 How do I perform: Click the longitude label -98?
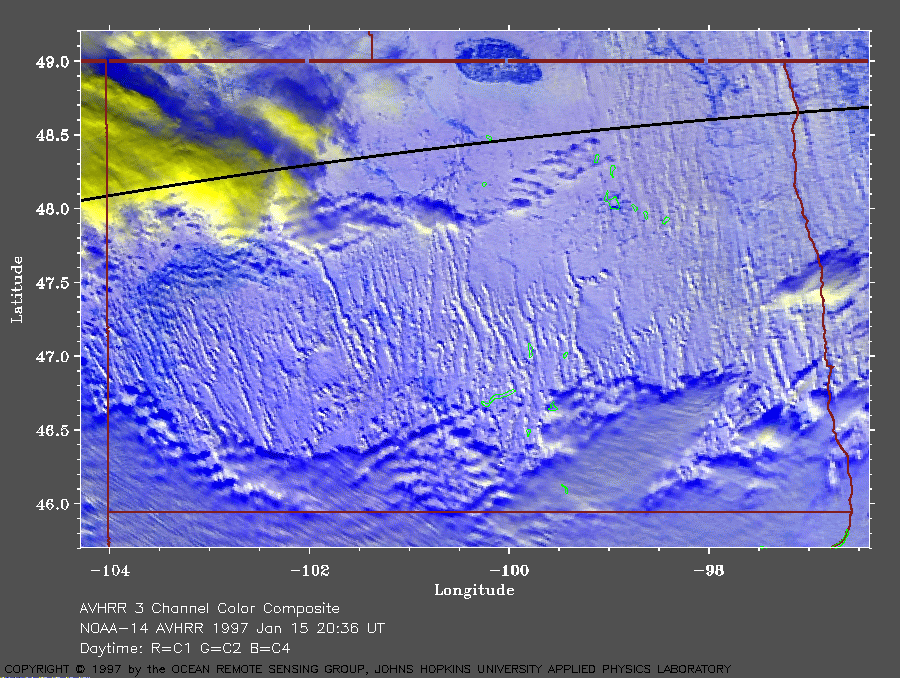coord(709,570)
